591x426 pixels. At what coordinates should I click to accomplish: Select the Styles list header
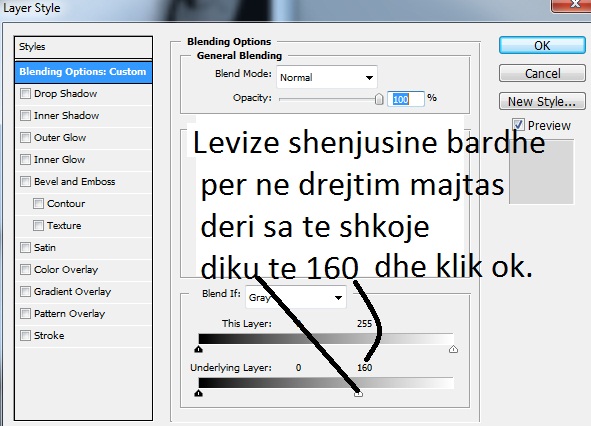point(83,47)
